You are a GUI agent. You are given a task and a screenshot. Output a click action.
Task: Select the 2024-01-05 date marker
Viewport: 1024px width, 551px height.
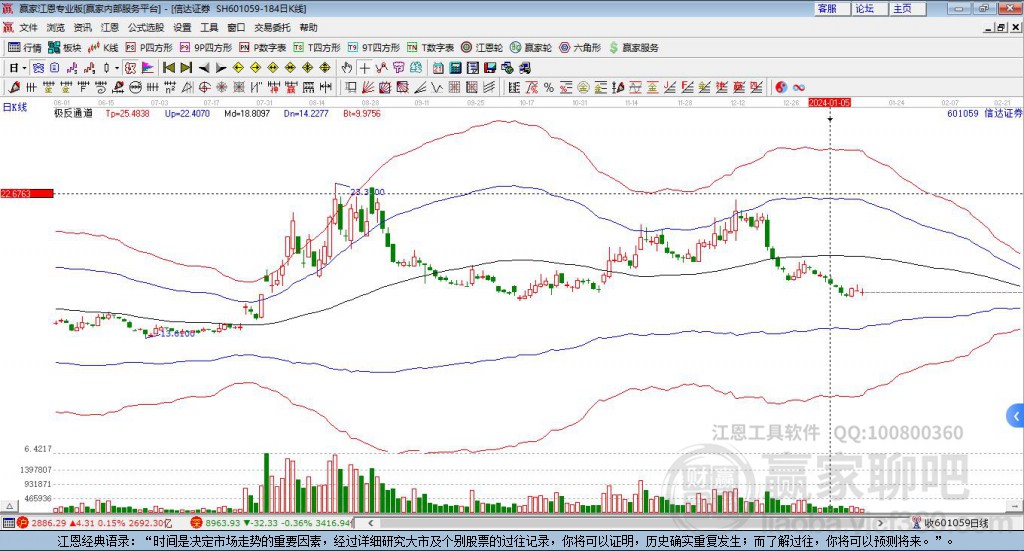point(829,102)
